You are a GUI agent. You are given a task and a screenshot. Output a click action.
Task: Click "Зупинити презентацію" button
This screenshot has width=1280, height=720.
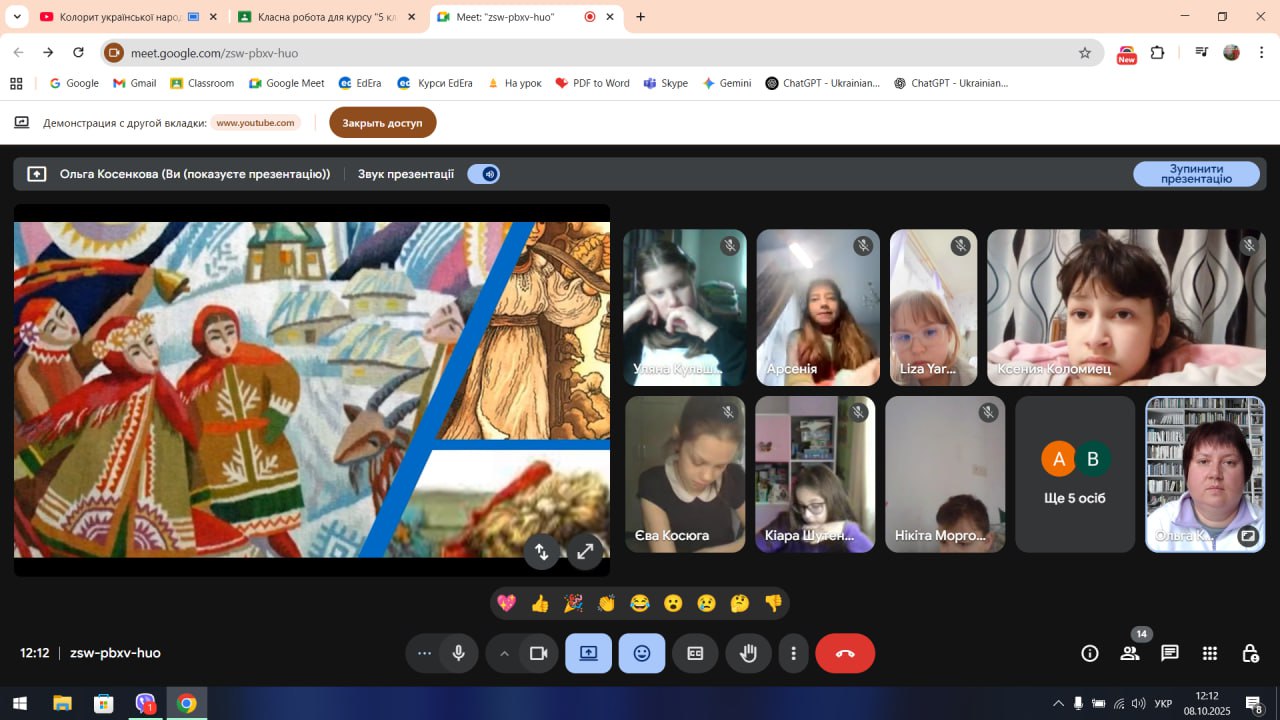[x=1196, y=174]
